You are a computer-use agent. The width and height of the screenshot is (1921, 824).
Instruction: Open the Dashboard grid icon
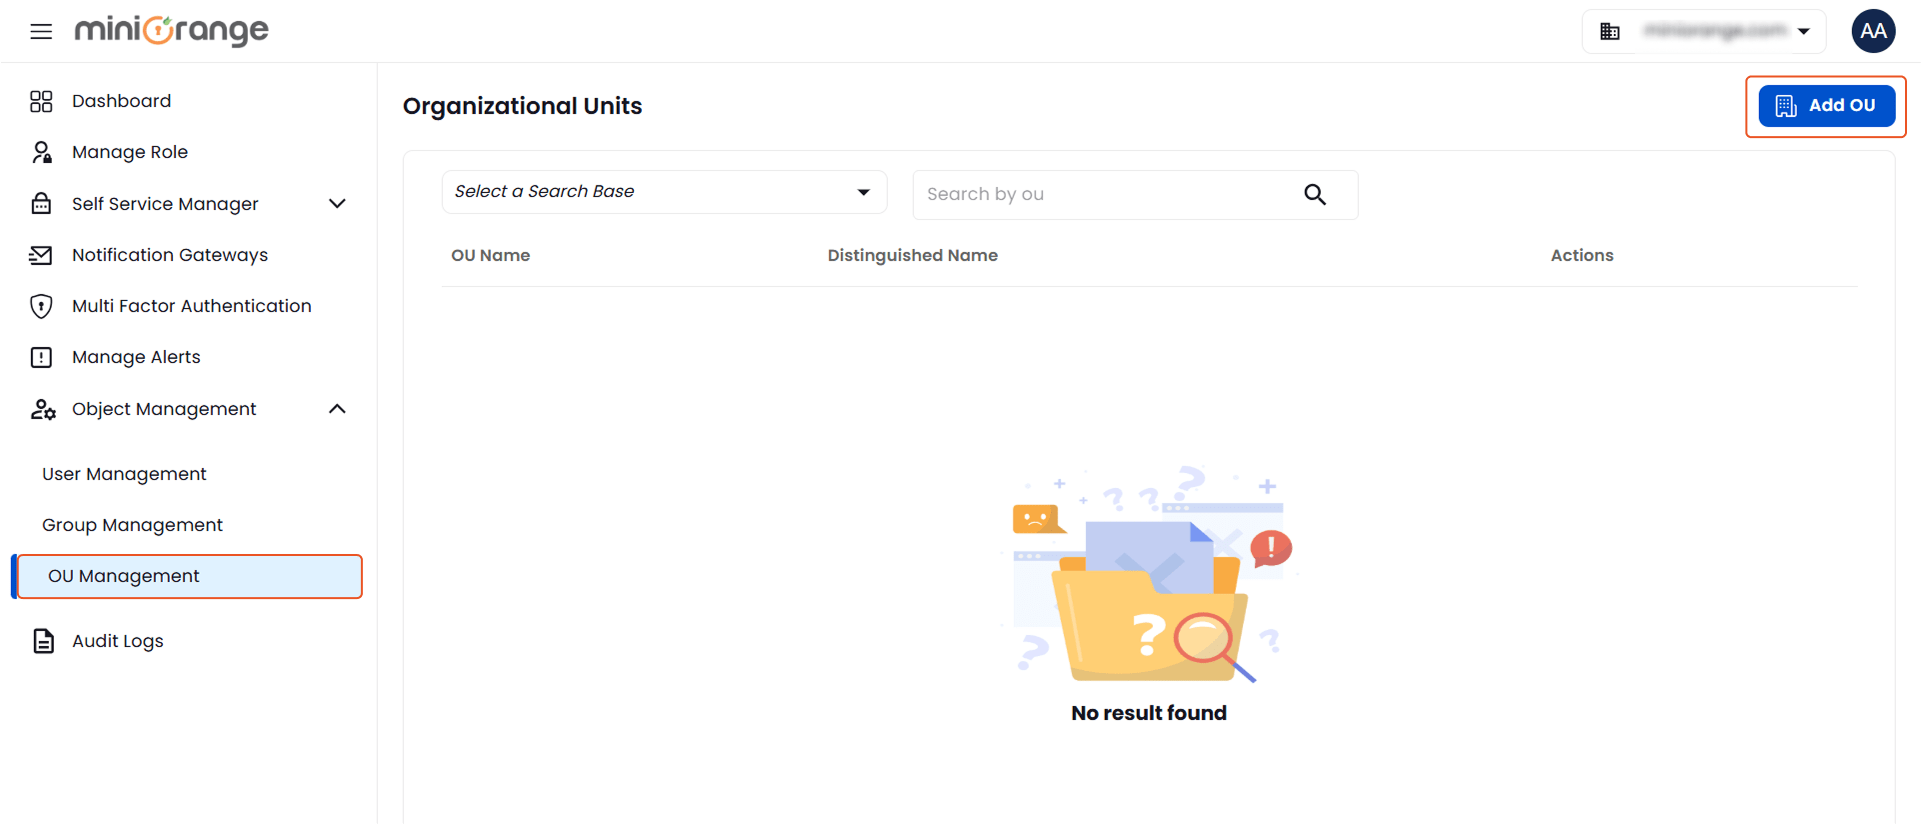pos(41,101)
